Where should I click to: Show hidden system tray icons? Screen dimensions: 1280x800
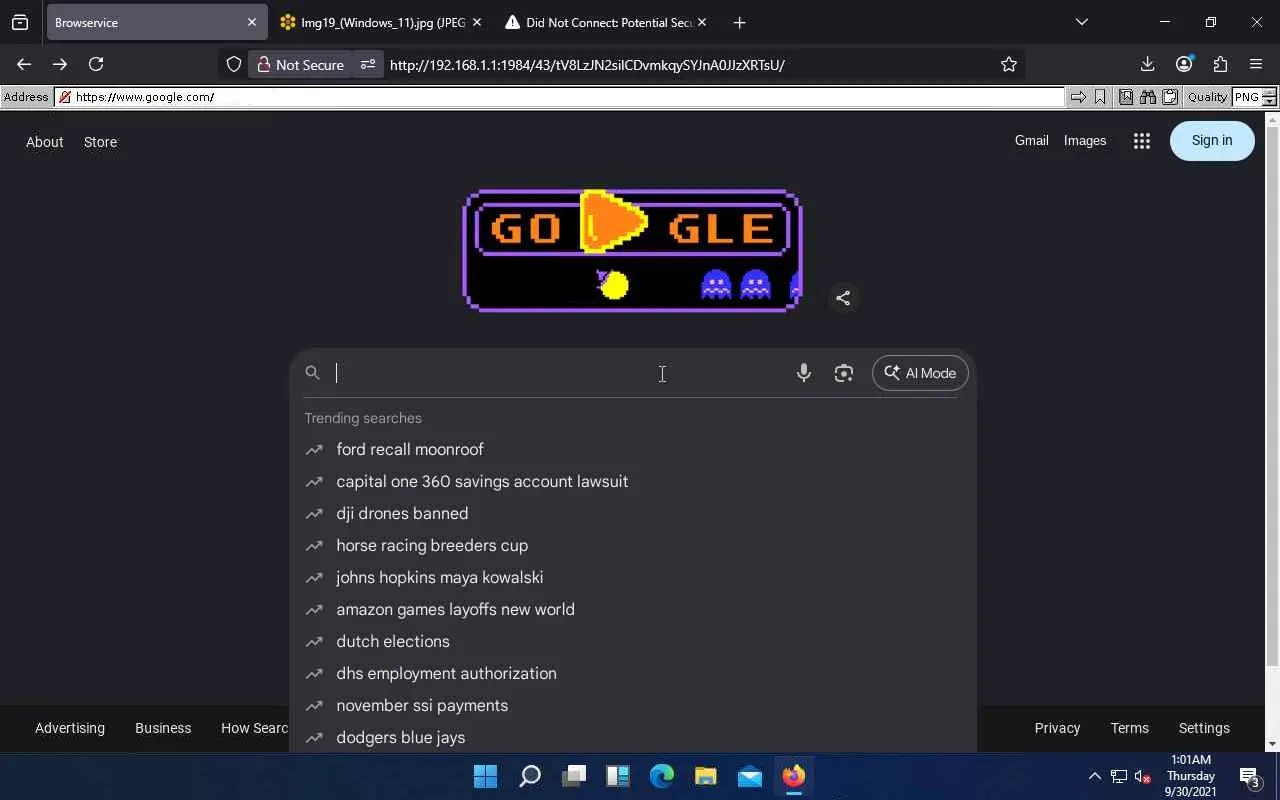pos(1094,776)
